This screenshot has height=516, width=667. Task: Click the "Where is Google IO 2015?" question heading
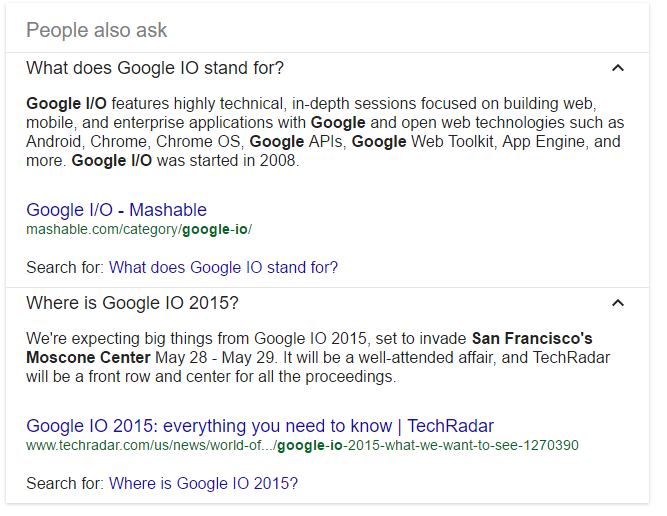click(132, 303)
